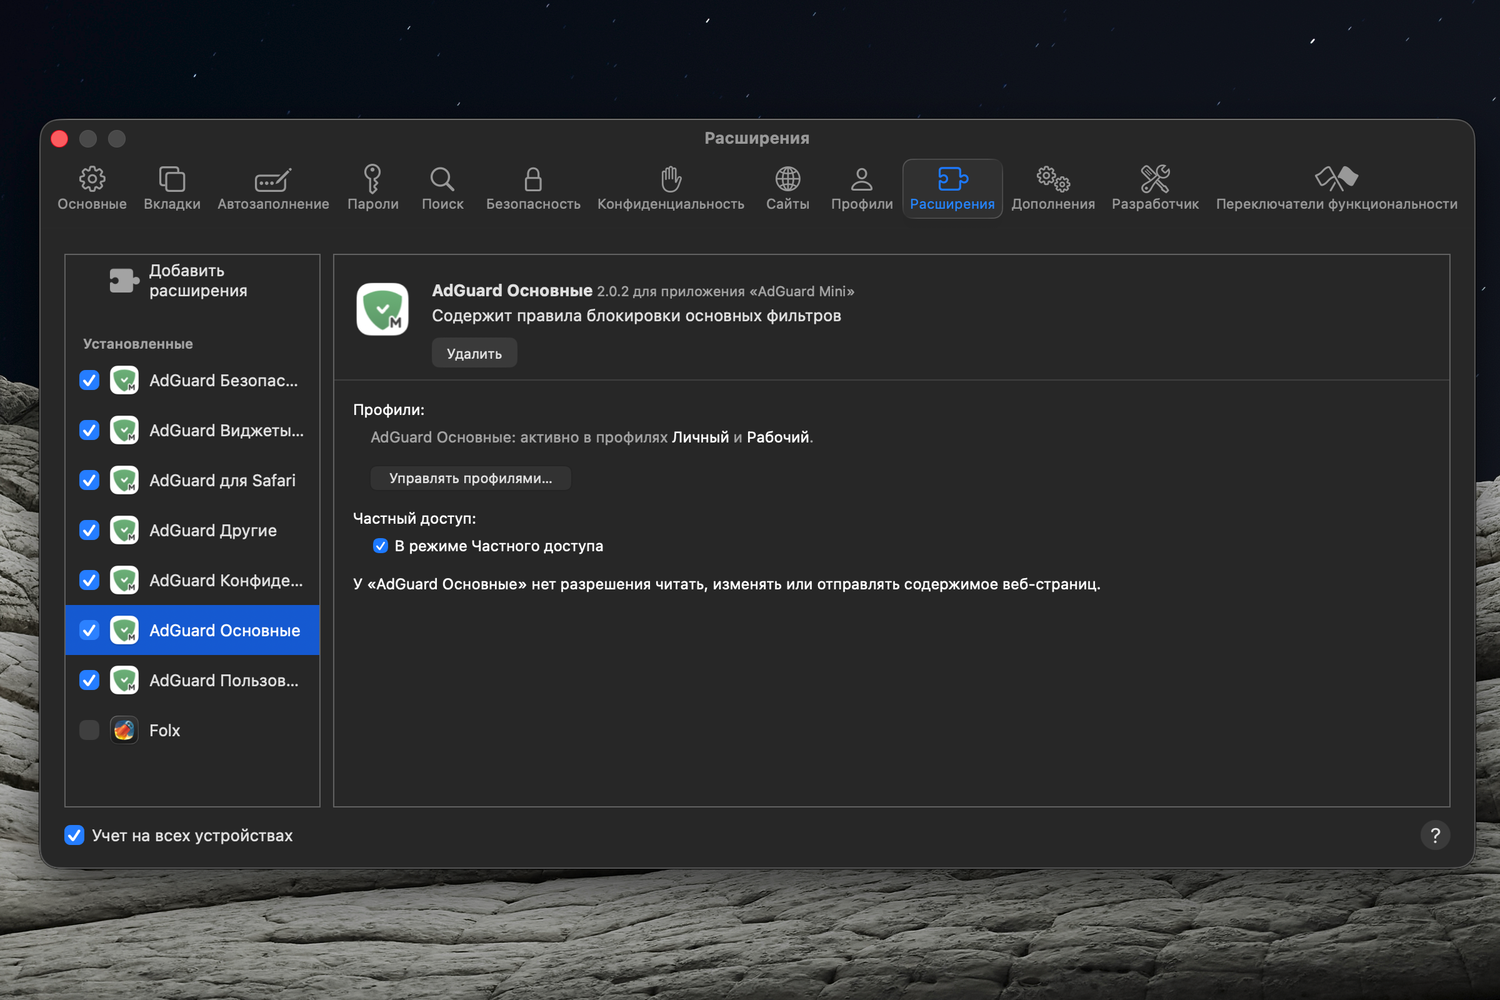The height and width of the screenshot is (1000, 1500).
Task: Click the gear icon for Основные
Action: pyautogui.click(x=92, y=179)
